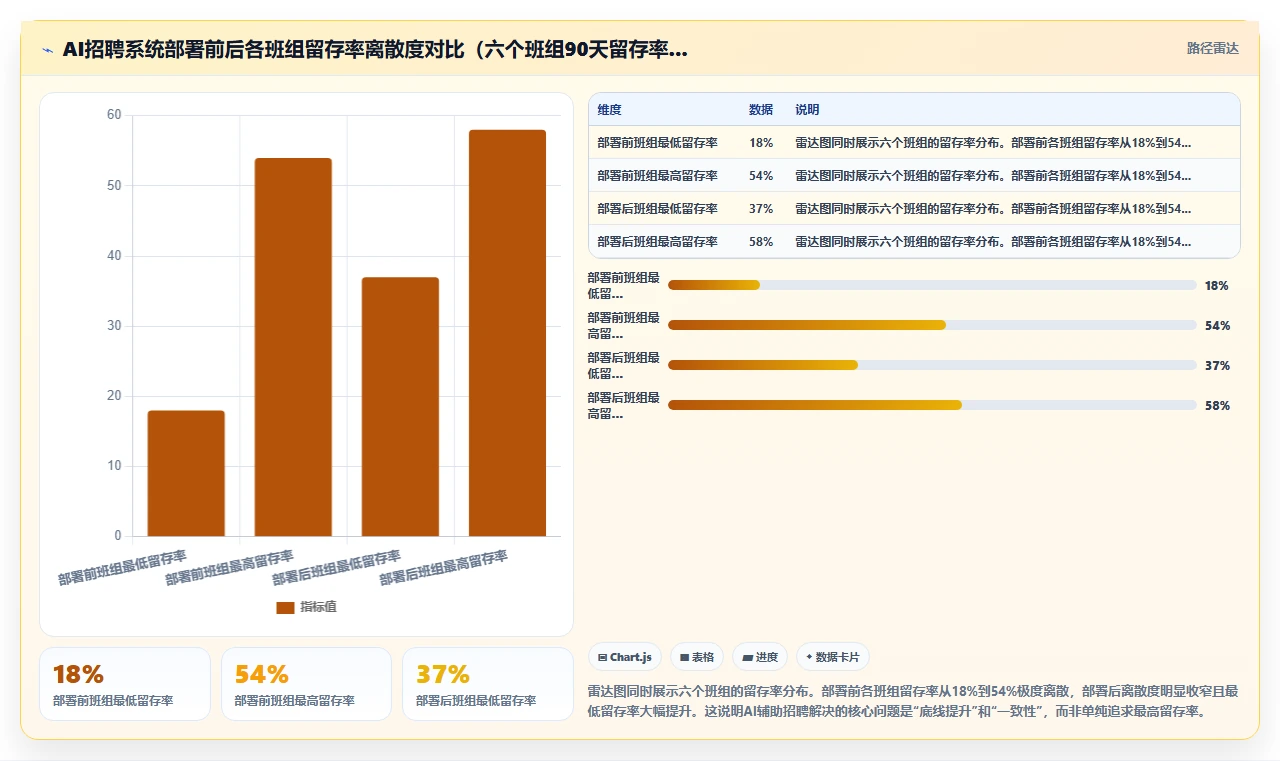Click the y-axis label 60
The width and height of the screenshot is (1280, 761).
(114, 115)
